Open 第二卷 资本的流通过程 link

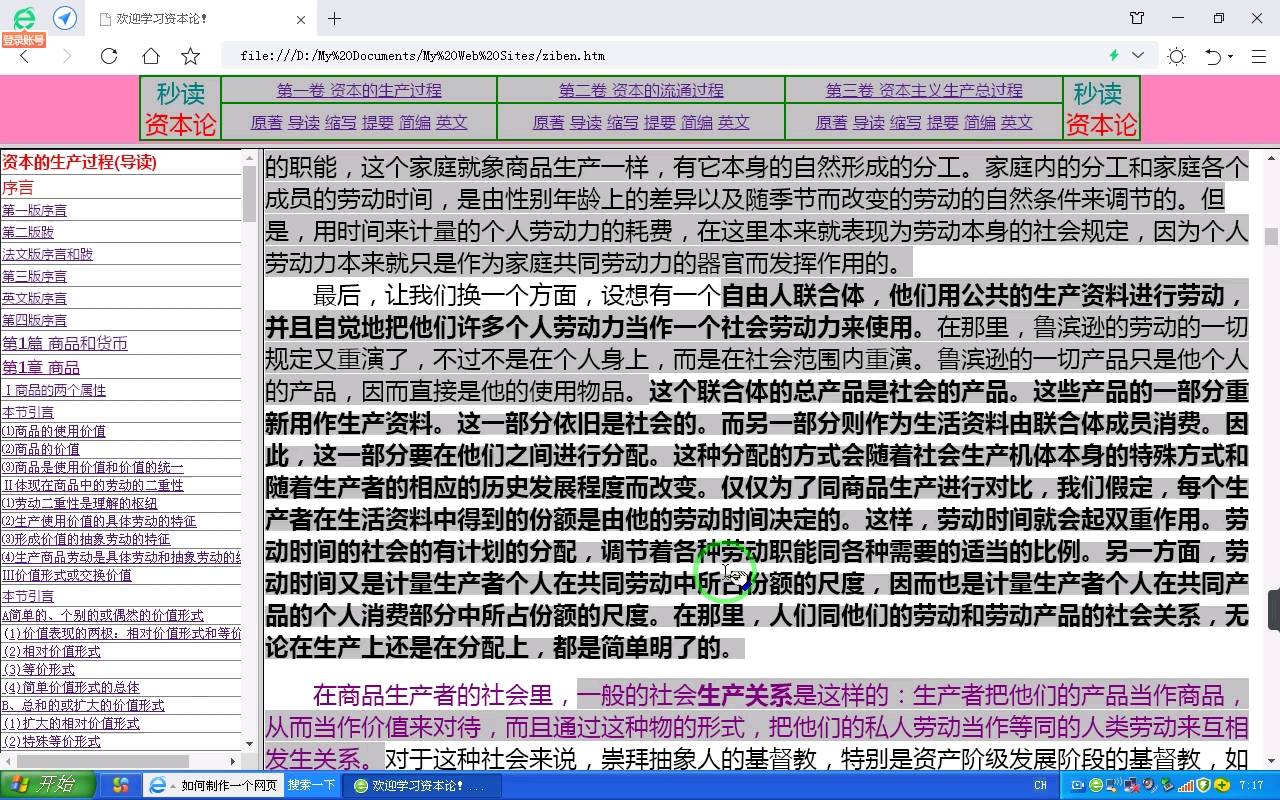coord(641,90)
